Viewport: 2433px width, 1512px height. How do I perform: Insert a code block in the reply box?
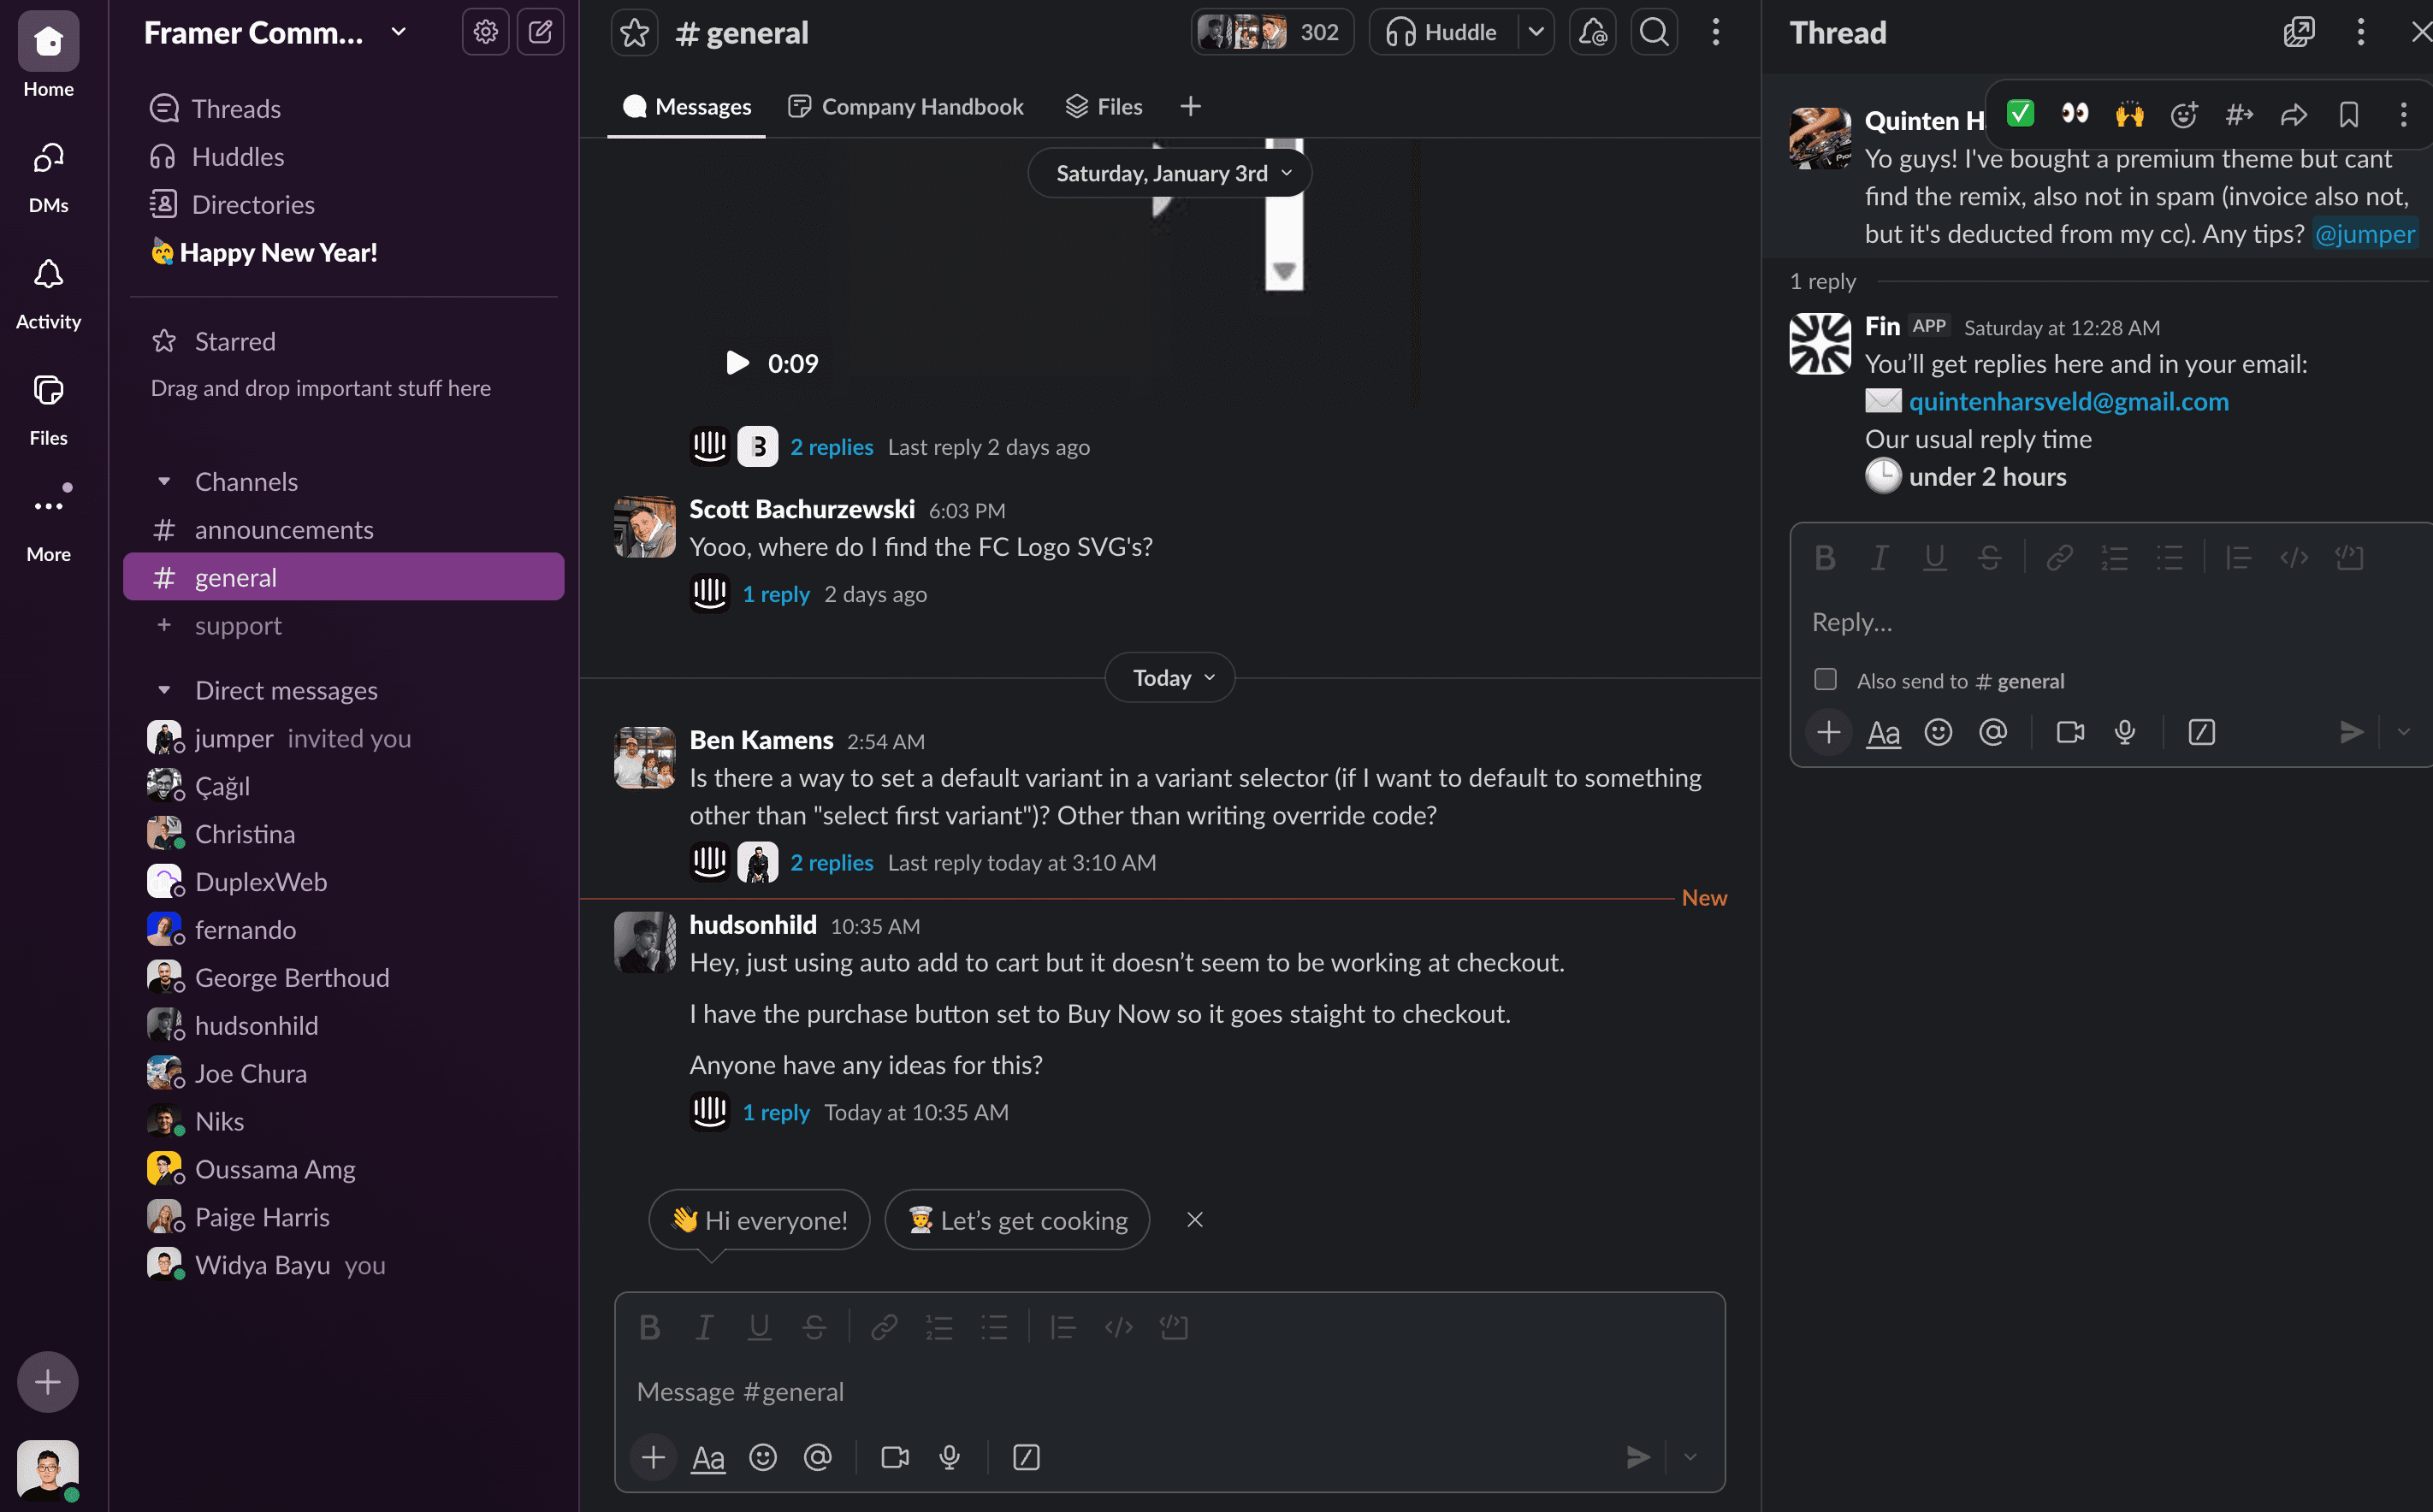point(2349,558)
